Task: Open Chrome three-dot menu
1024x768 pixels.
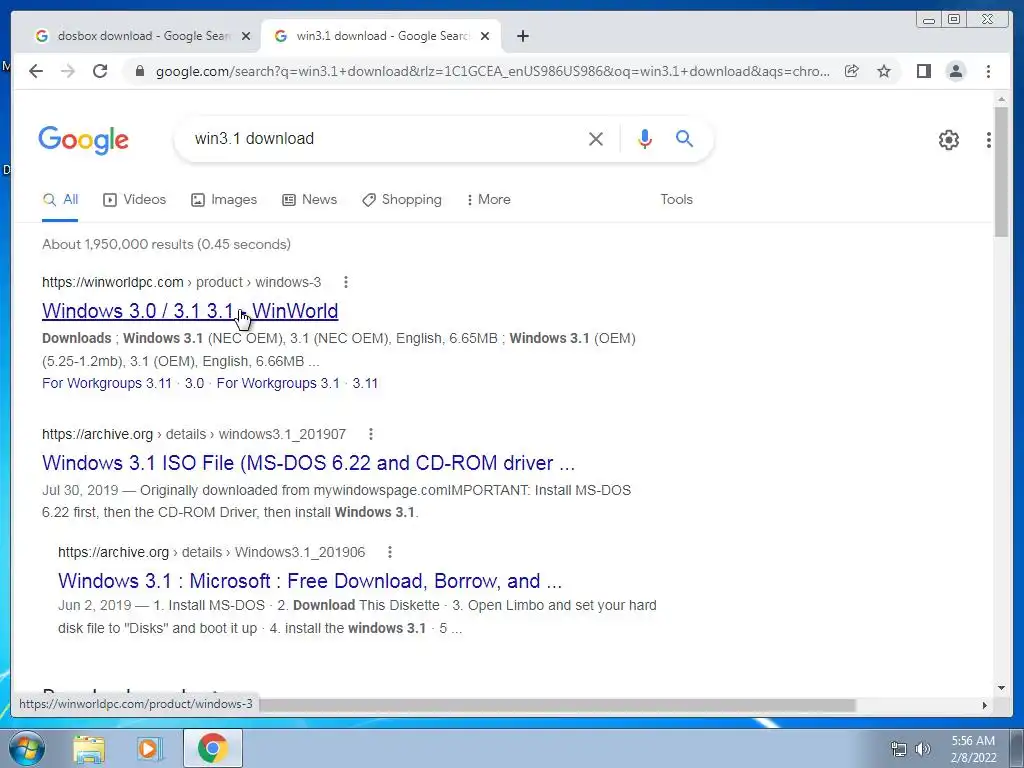Action: [988, 71]
